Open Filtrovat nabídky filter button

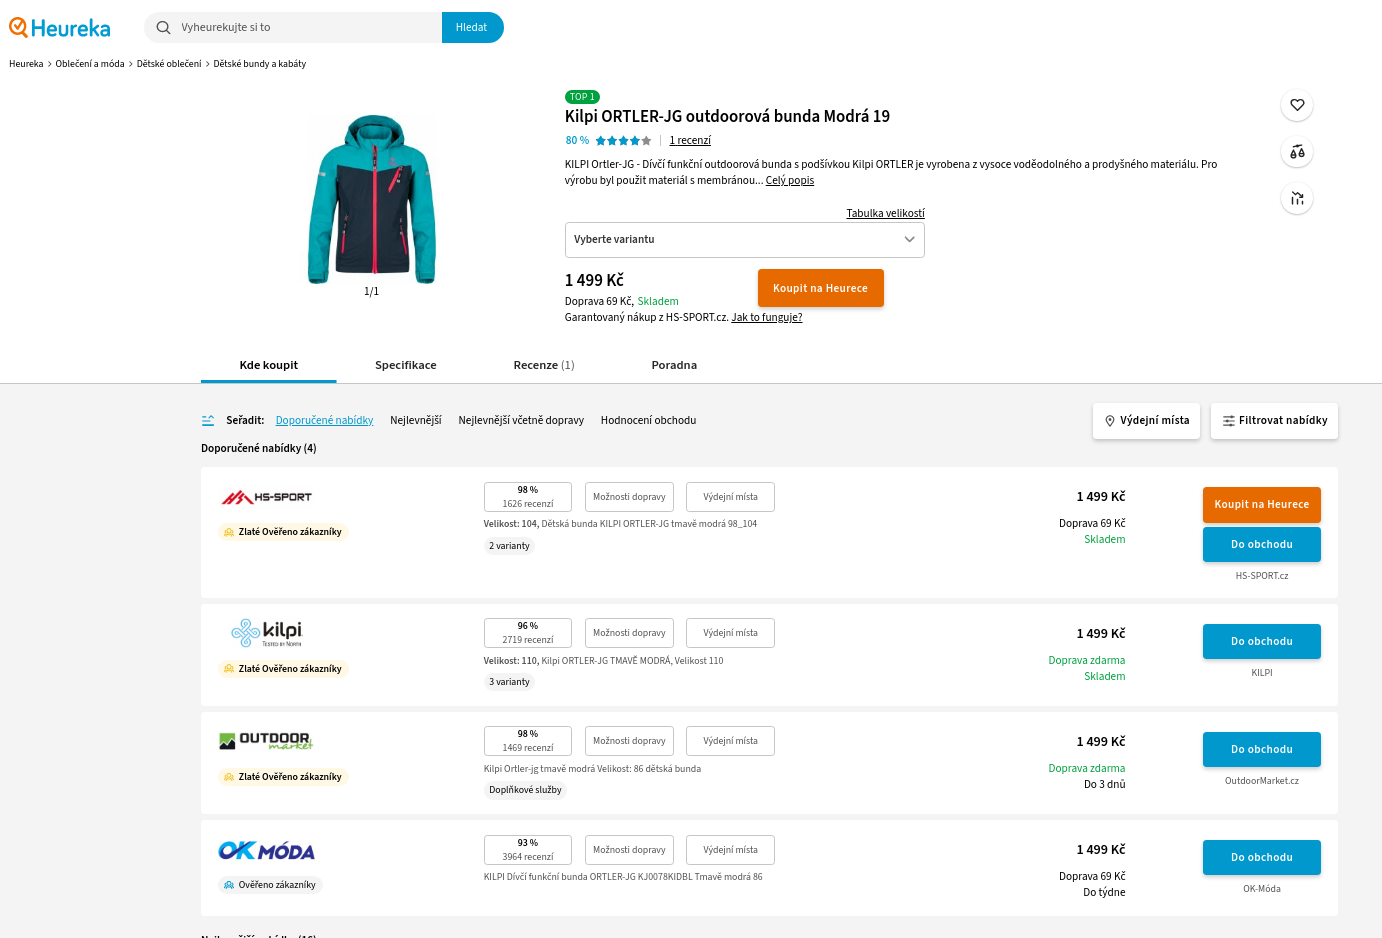[1274, 421]
